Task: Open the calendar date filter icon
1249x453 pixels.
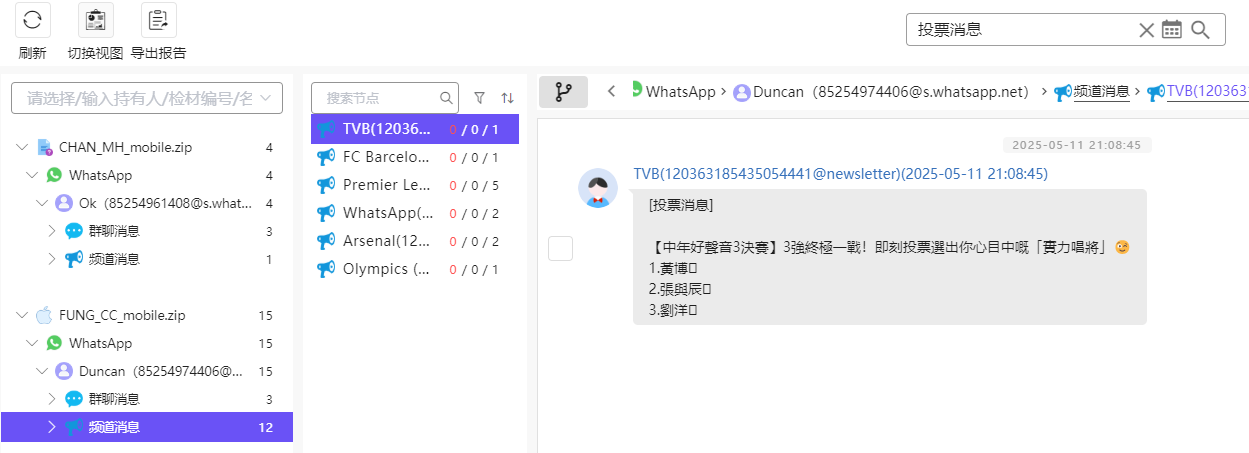Action: click(x=1172, y=30)
